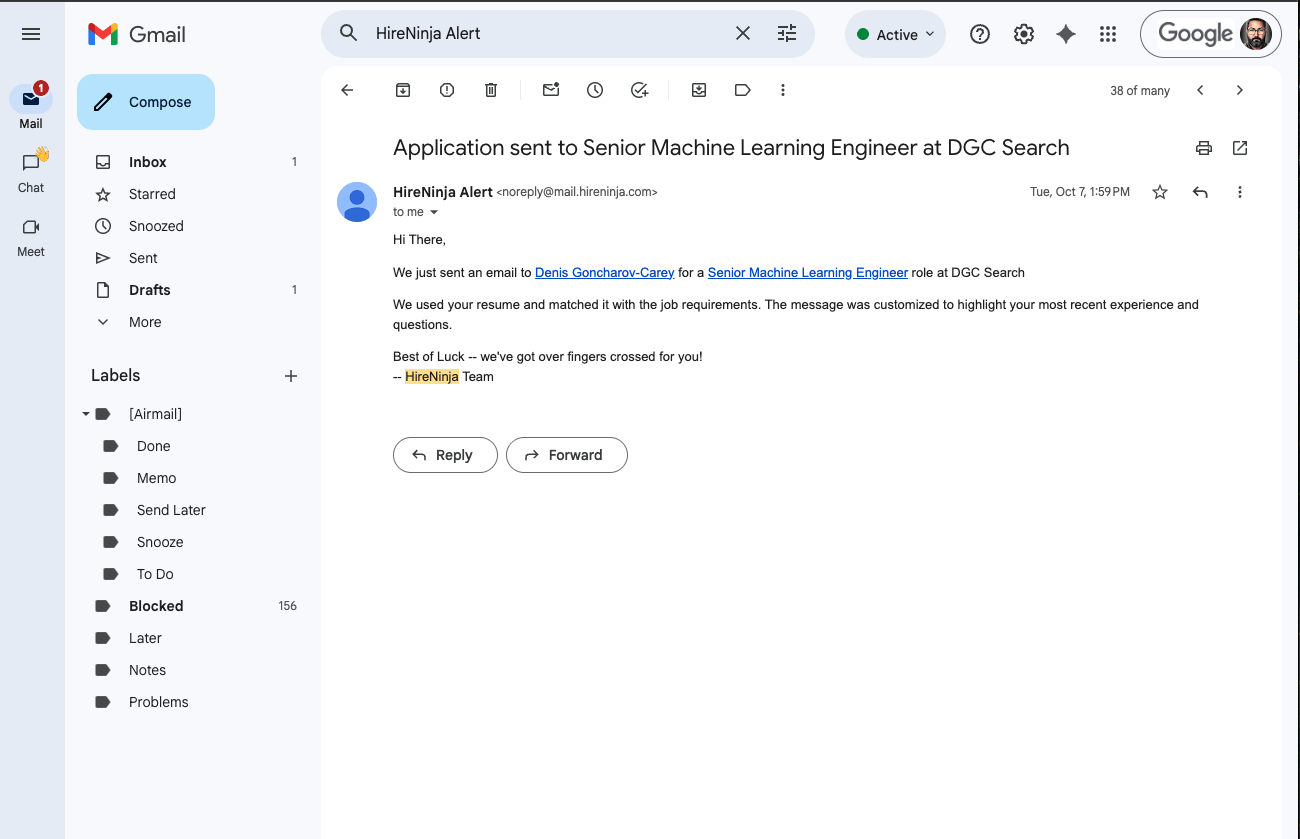Snooze this email with the clock icon
This screenshot has height=839, width=1300.
tap(595, 90)
